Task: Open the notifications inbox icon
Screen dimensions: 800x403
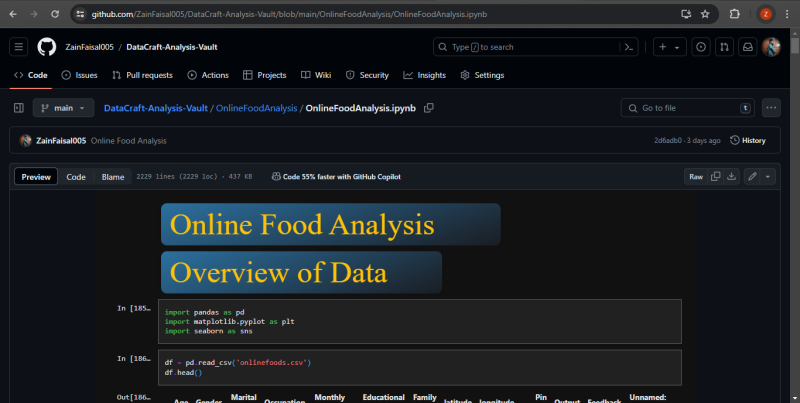Action: coord(747,47)
